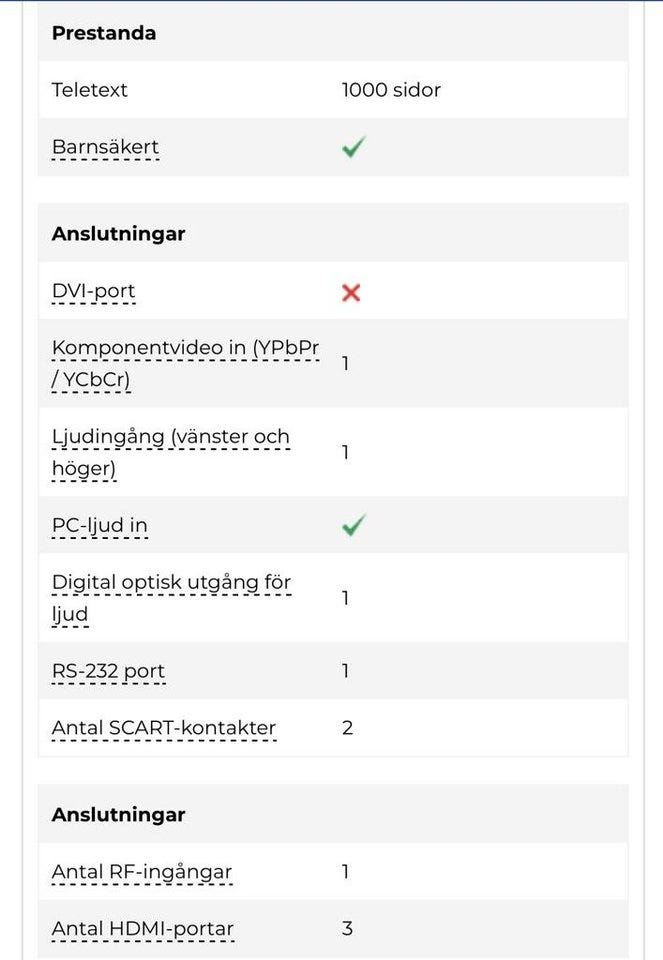Click the value 2 for SCART-kontakter
The image size is (663, 960).
(347, 727)
